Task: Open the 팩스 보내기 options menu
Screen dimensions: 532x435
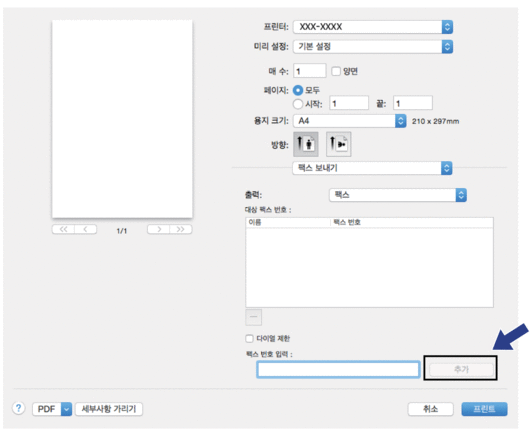Action: point(372,168)
